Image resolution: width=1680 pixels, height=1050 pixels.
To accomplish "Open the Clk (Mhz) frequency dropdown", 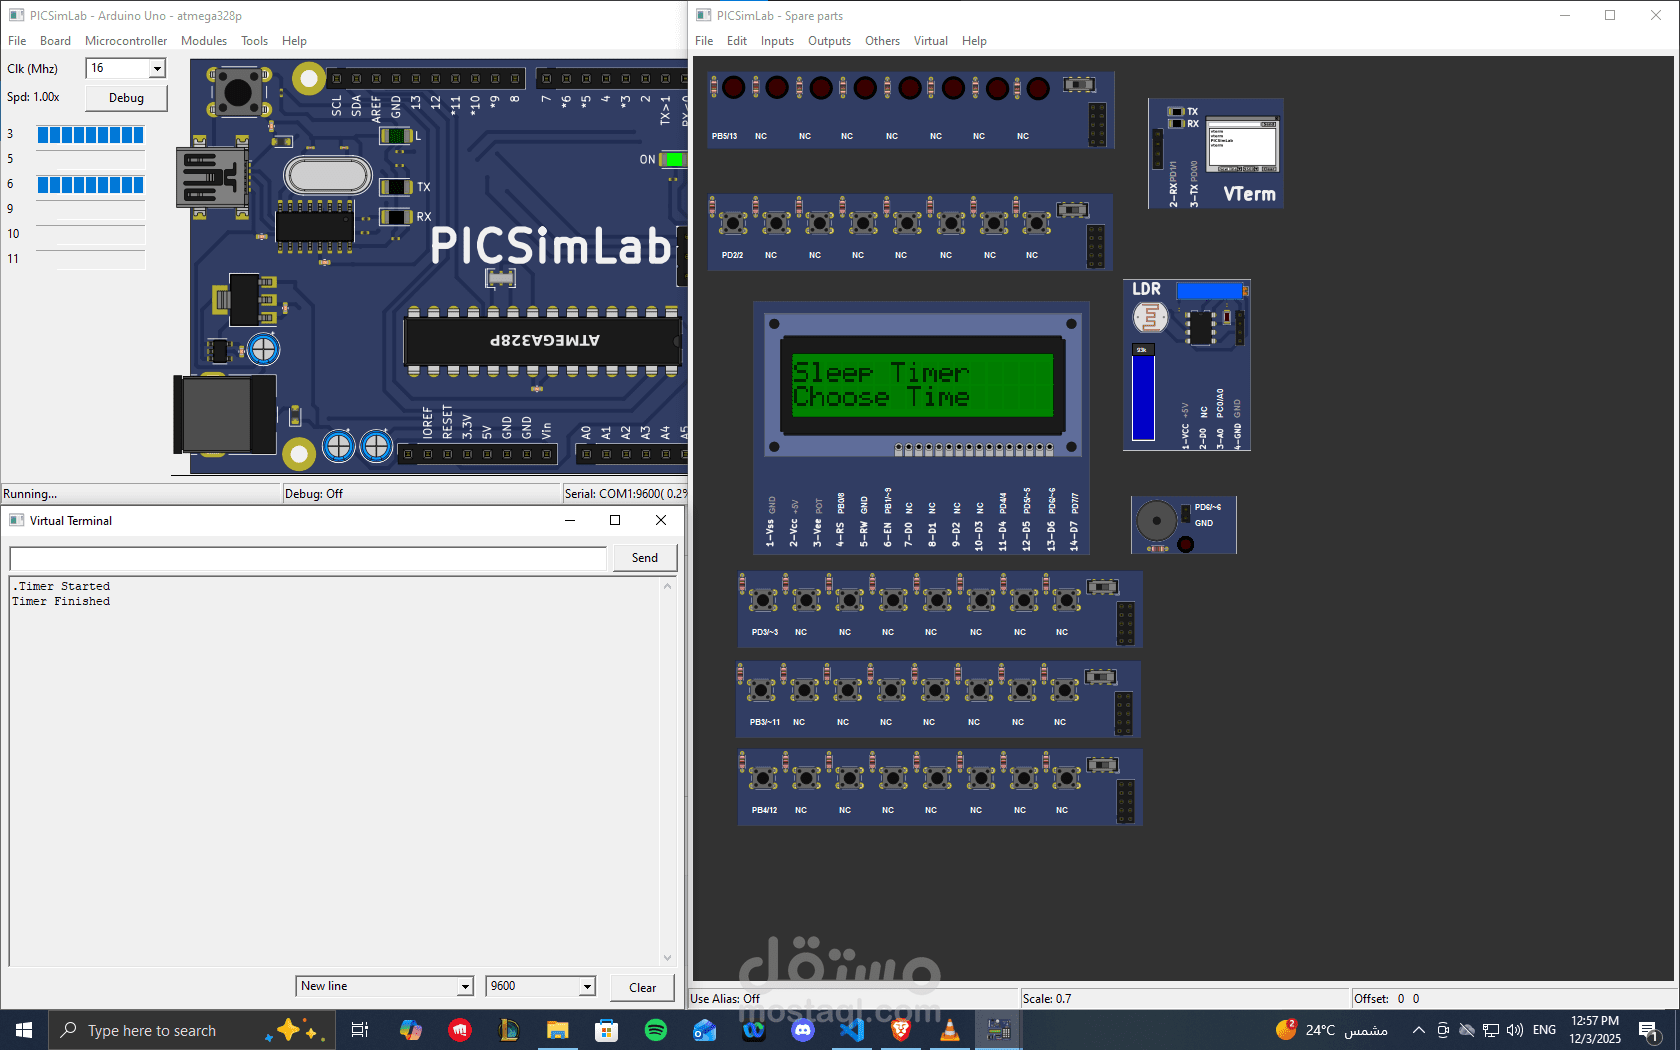I will click(x=157, y=68).
